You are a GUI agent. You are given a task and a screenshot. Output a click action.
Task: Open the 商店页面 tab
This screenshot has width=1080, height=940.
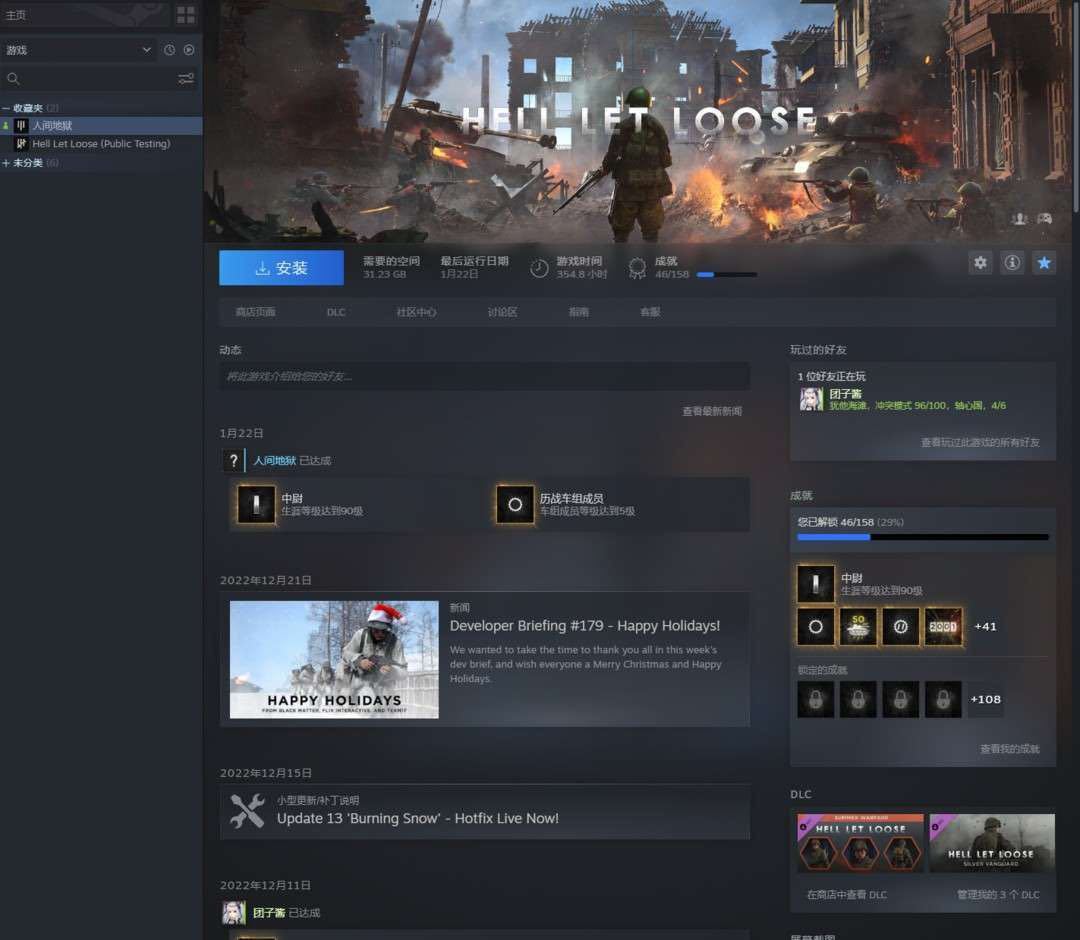(255, 312)
